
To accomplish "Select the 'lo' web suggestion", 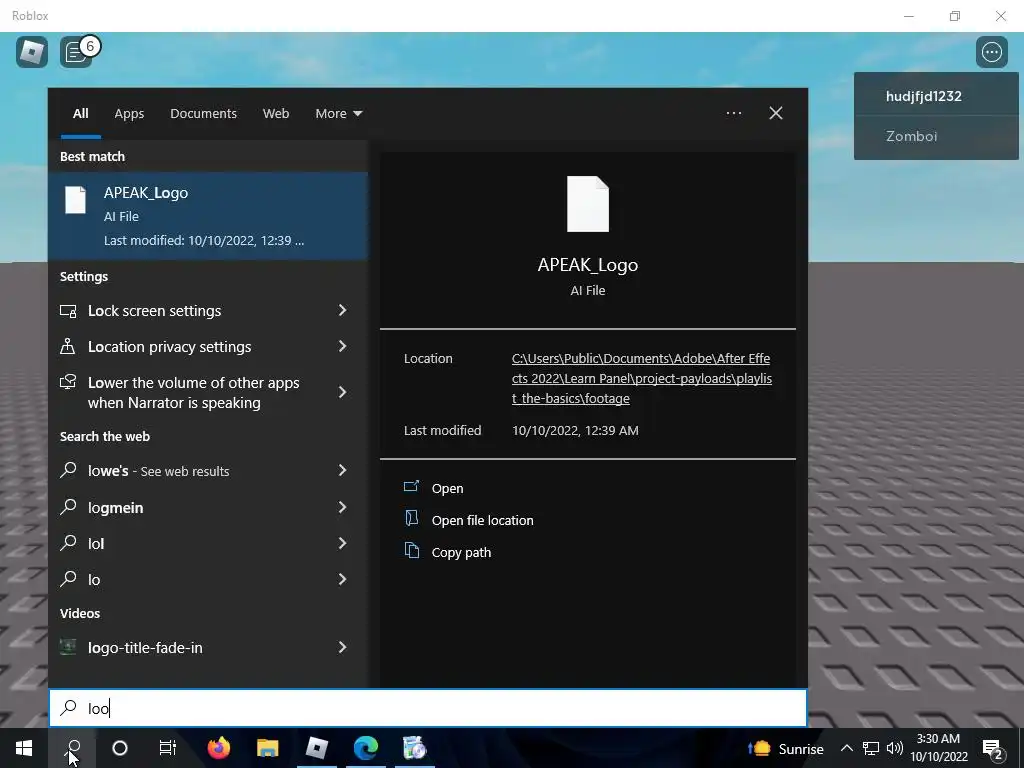I will coord(195,579).
